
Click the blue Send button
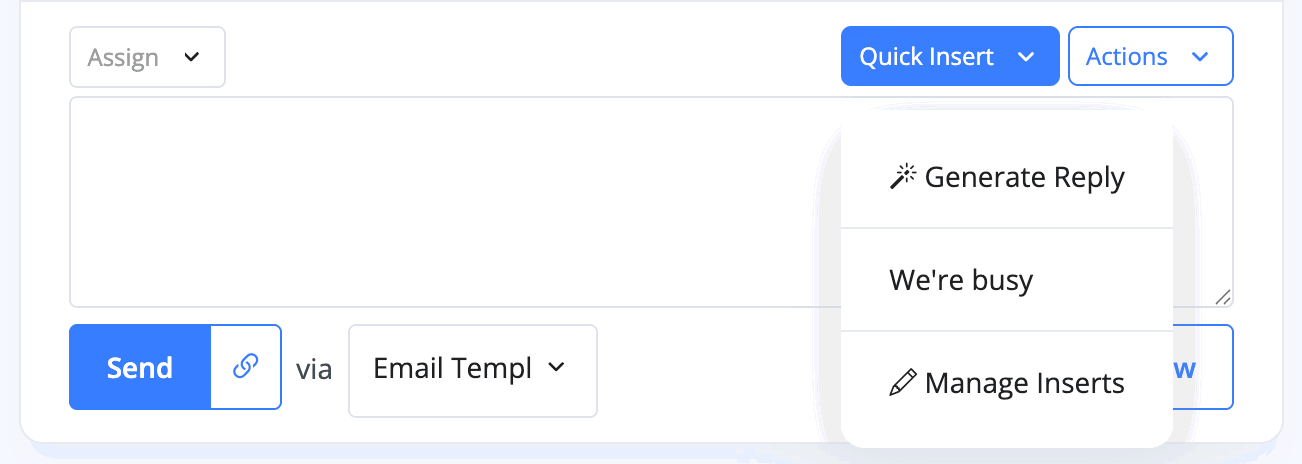[x=140, y=367]
